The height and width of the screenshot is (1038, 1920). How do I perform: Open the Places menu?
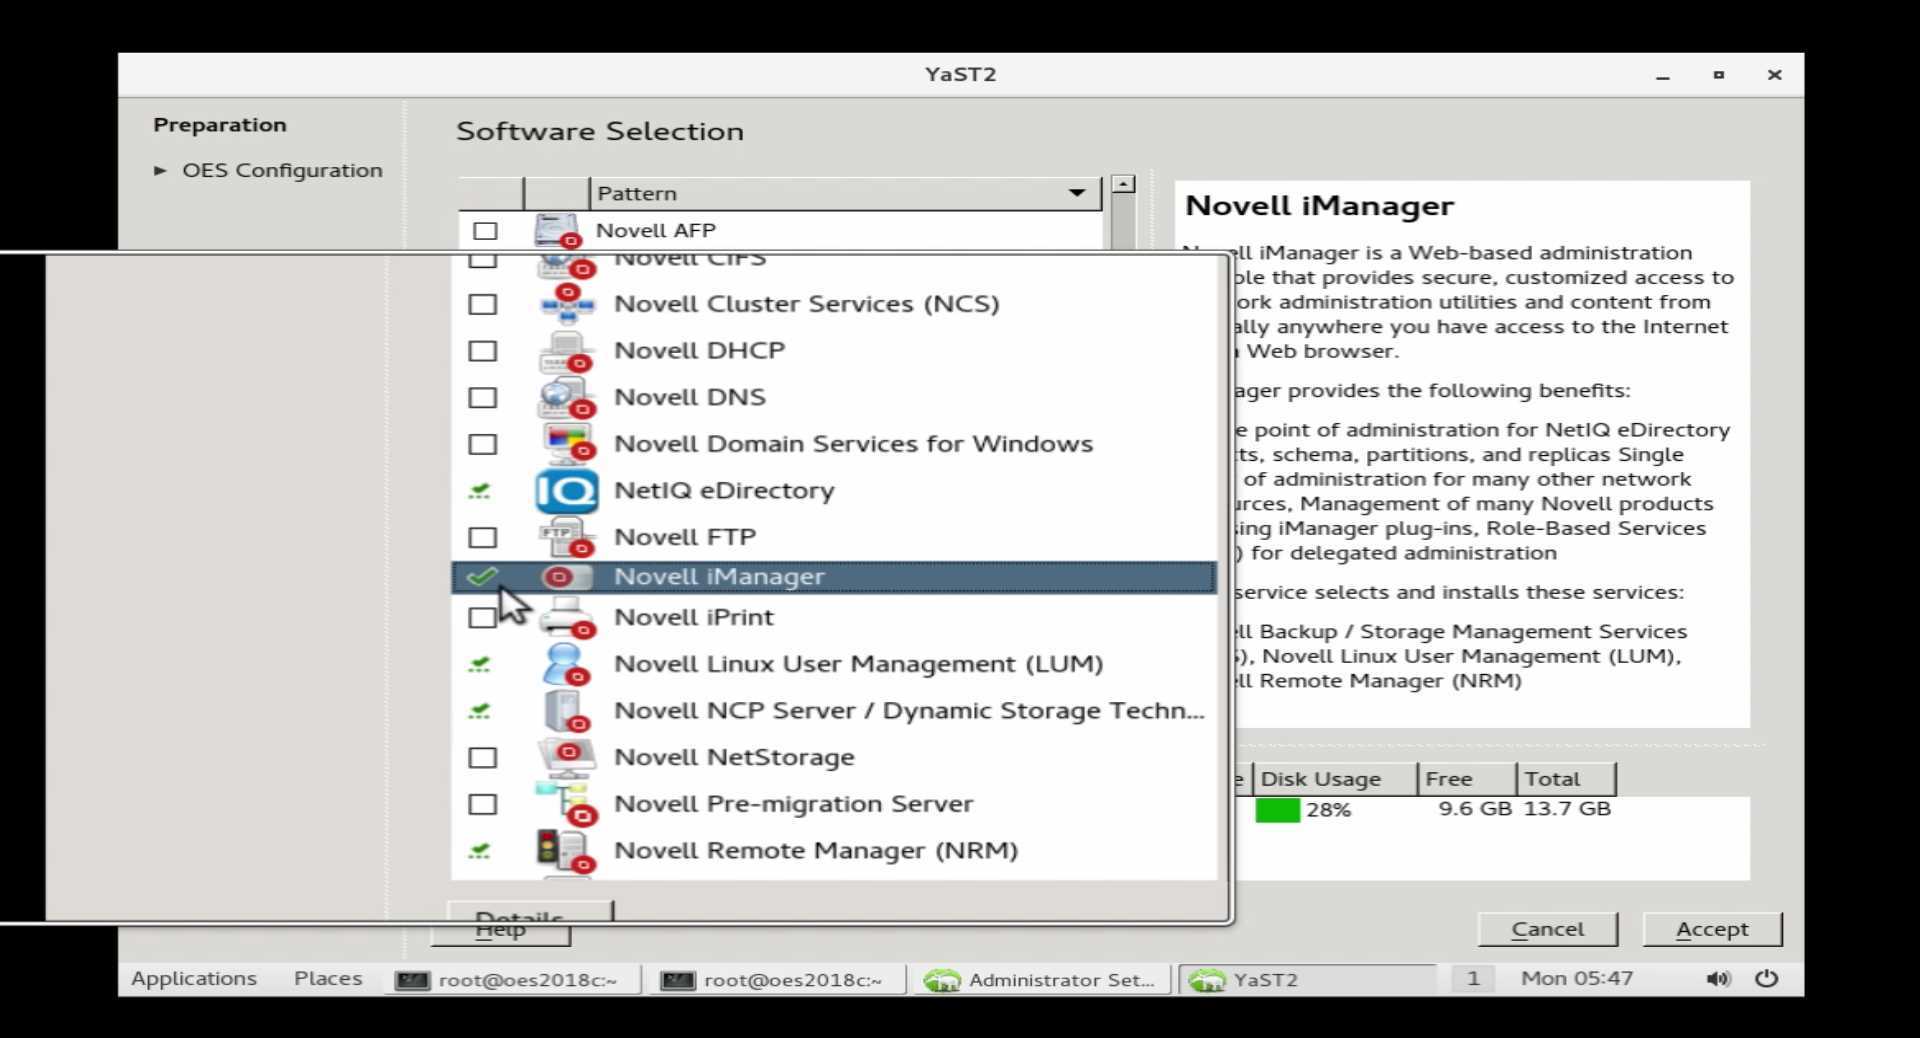[x=328, y=979]
